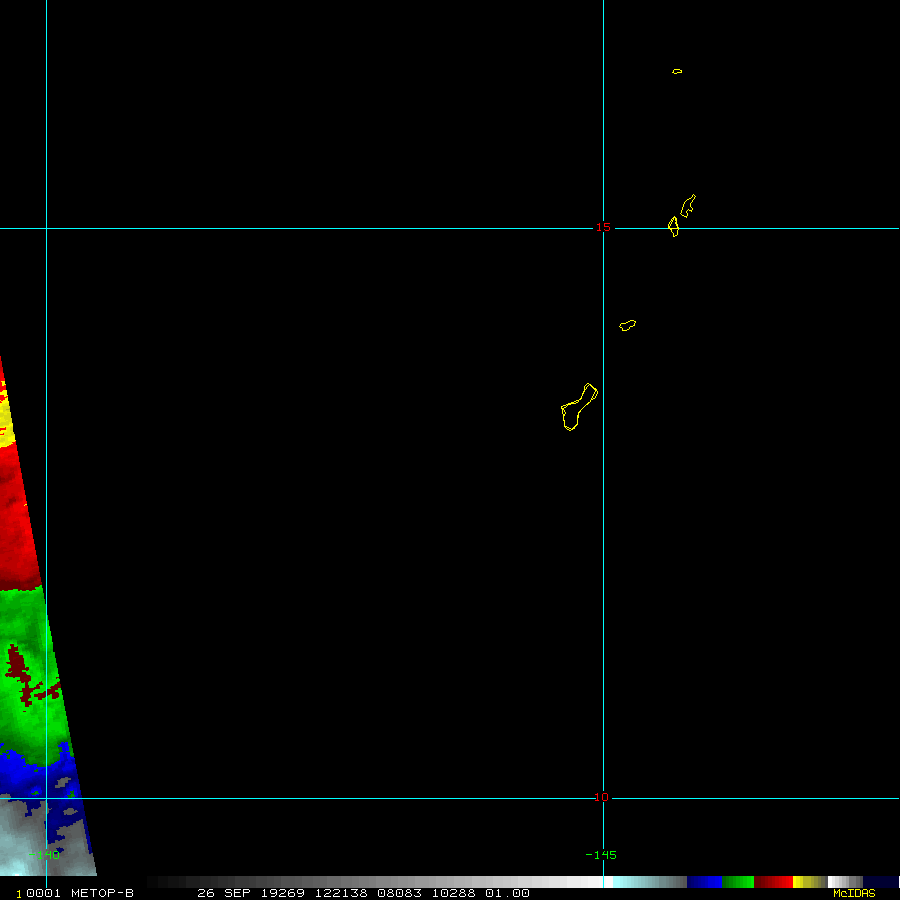Click the green longitude label 140
The image size is (900, 900).
click(x=44, y=855)
